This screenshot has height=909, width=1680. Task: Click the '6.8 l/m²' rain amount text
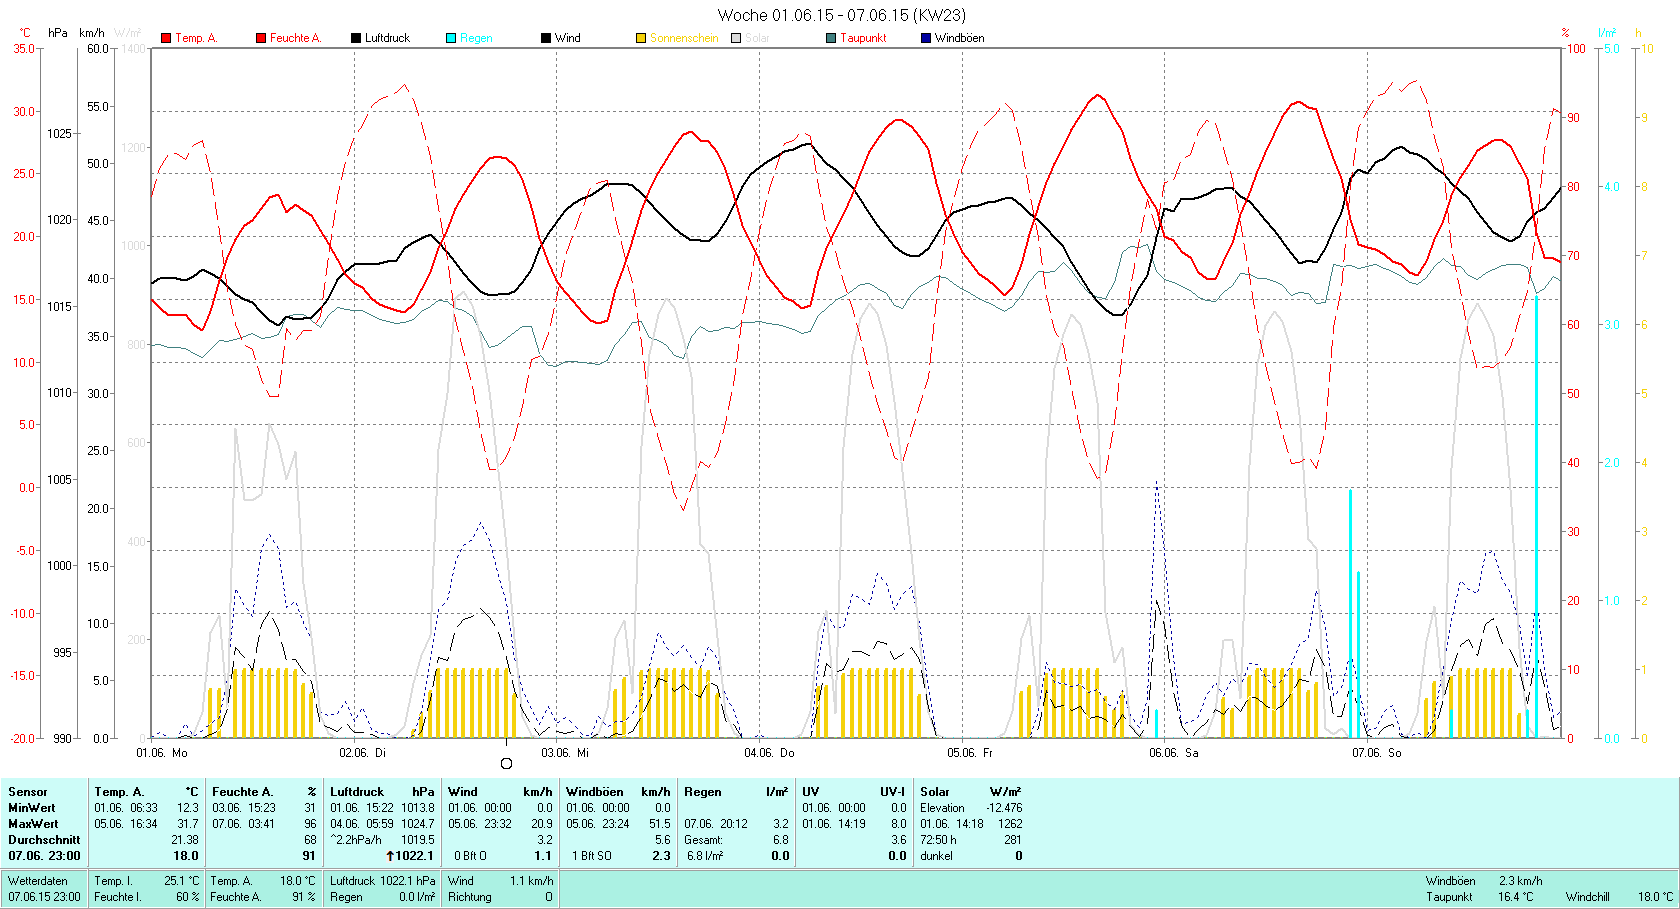point(705,856)
